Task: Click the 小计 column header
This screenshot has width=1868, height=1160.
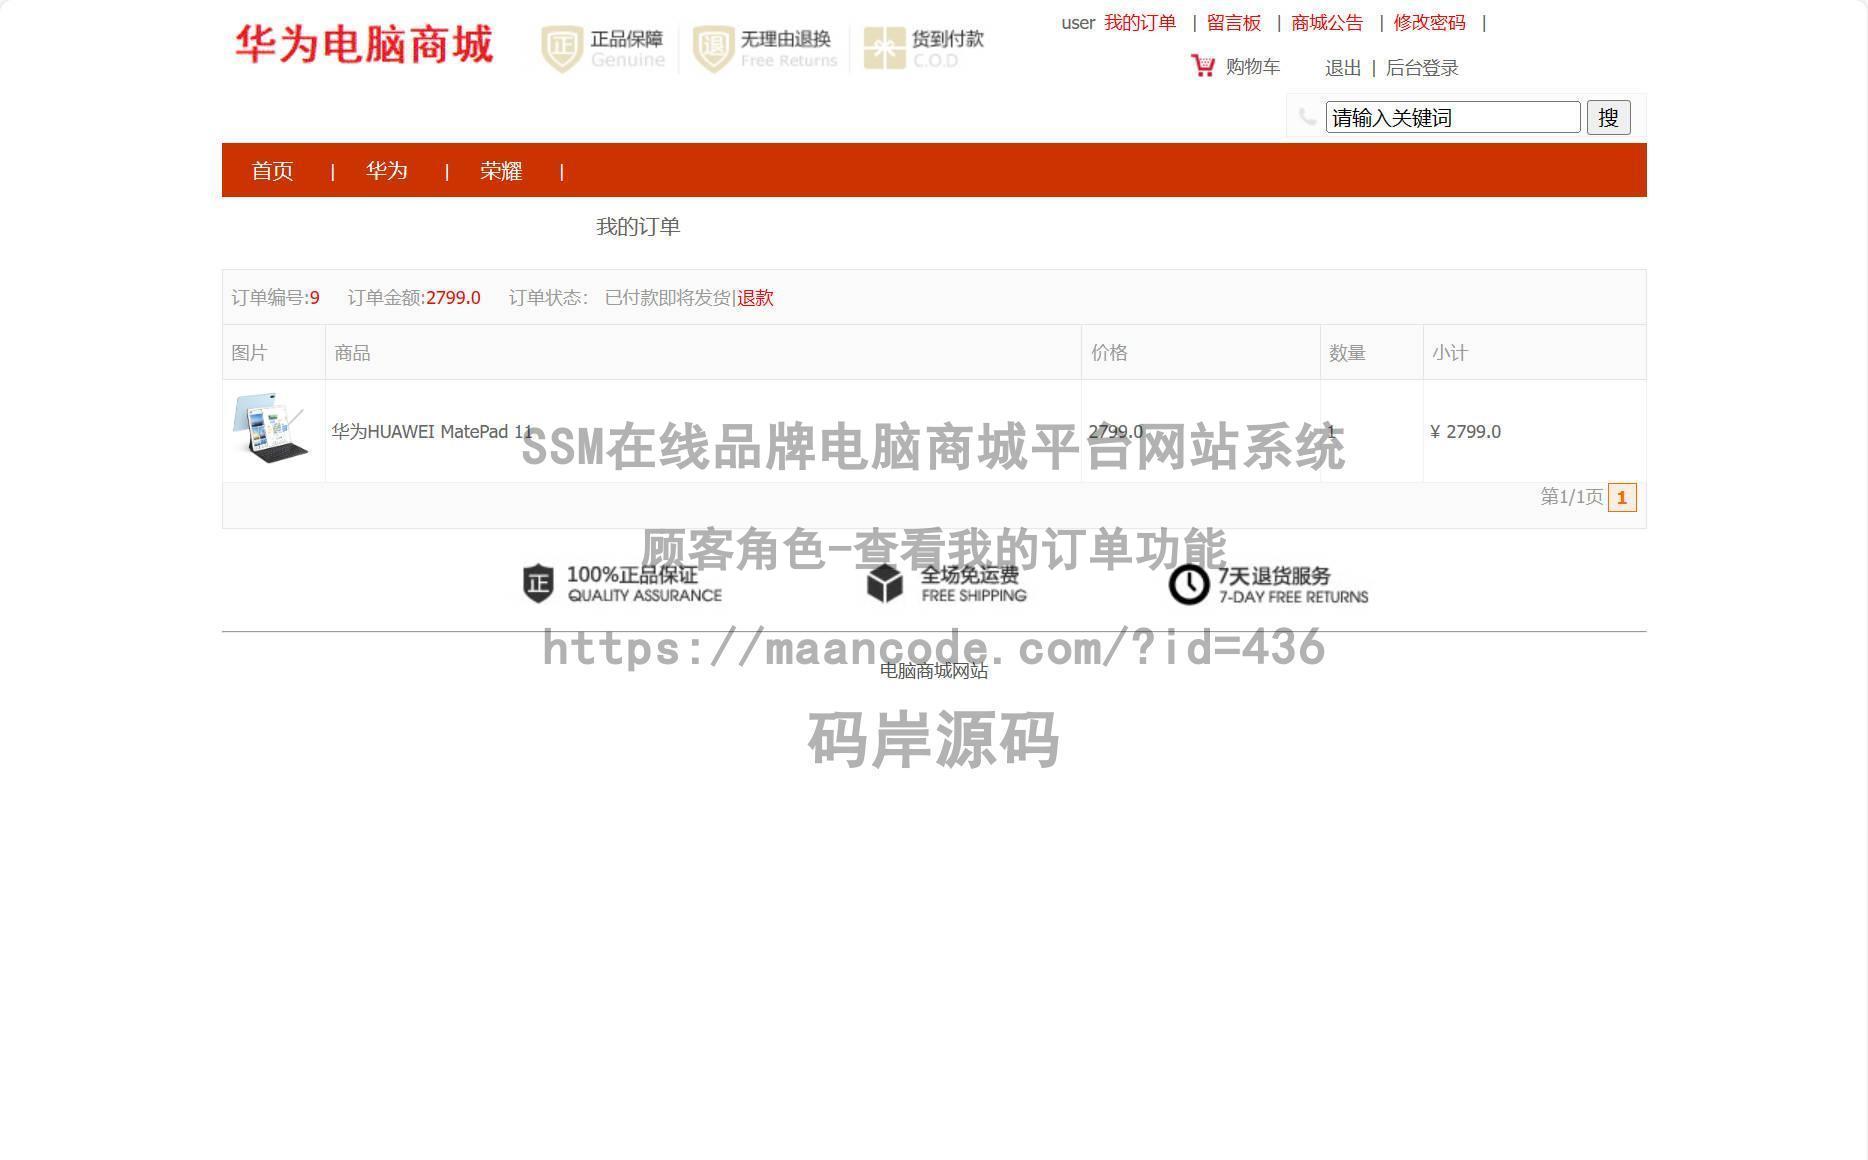Action: (x=1450, y=353)
